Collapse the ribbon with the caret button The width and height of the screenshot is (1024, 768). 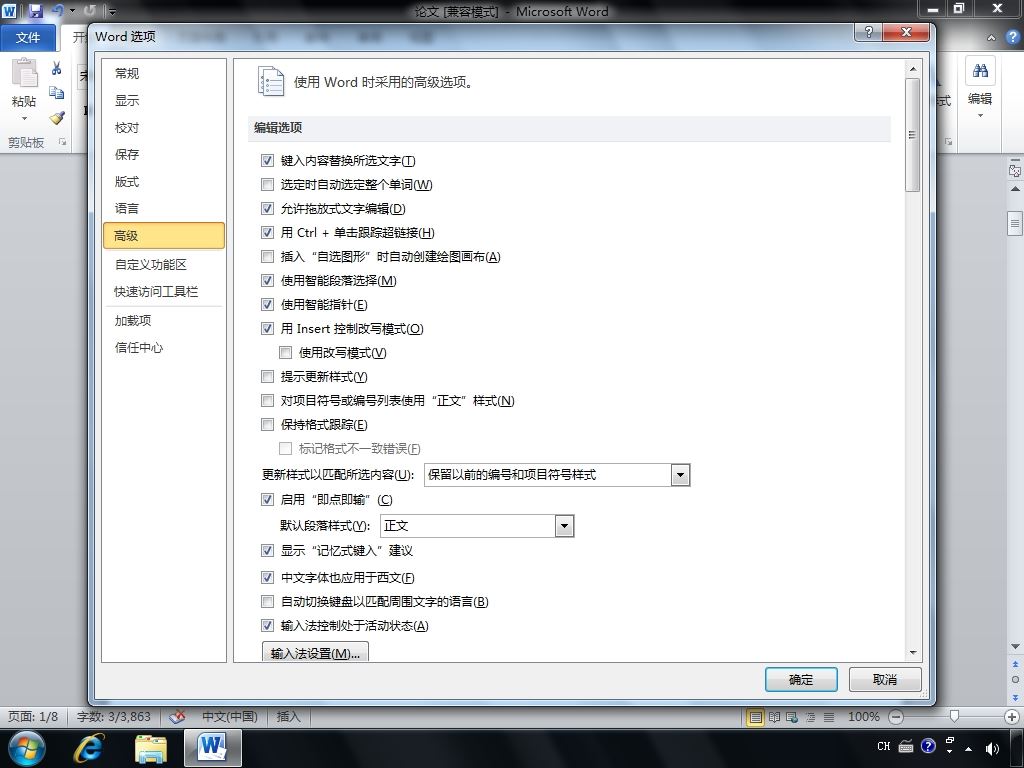(991, 38)
